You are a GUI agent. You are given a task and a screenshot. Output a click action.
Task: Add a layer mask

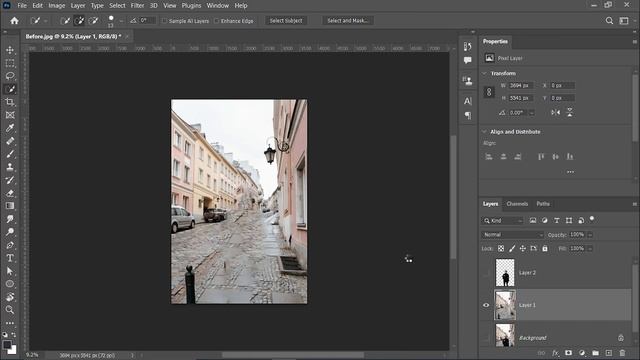[568, 353]
